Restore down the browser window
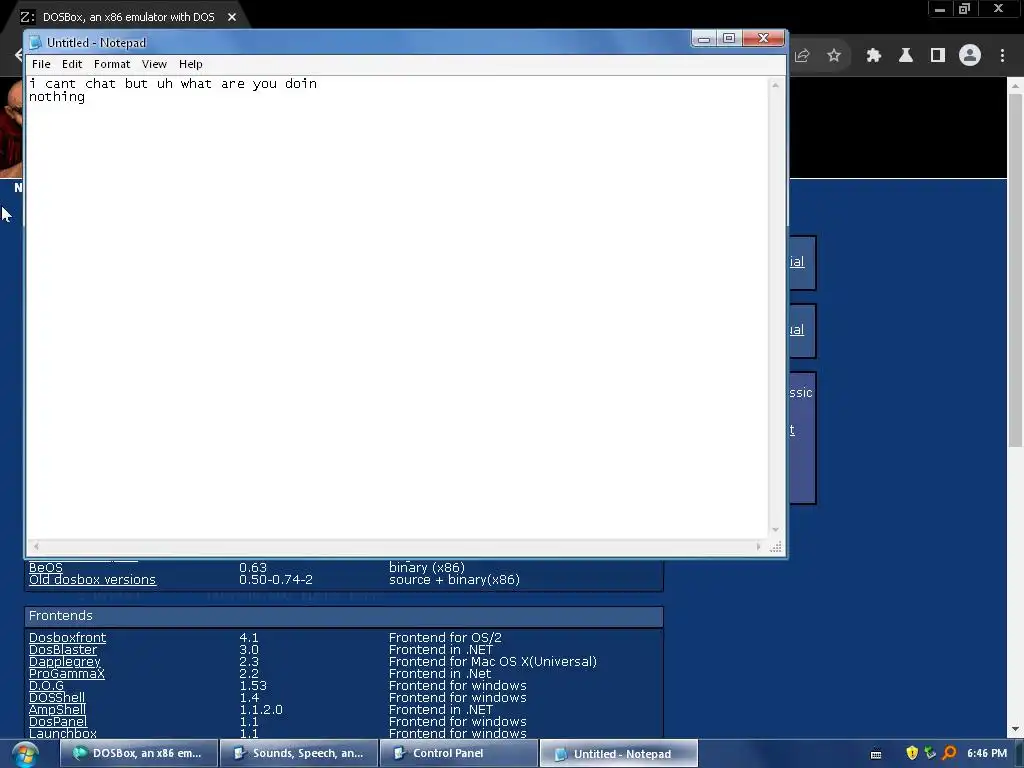This screenshot has height=768, width=1024. tap(965, 9)
